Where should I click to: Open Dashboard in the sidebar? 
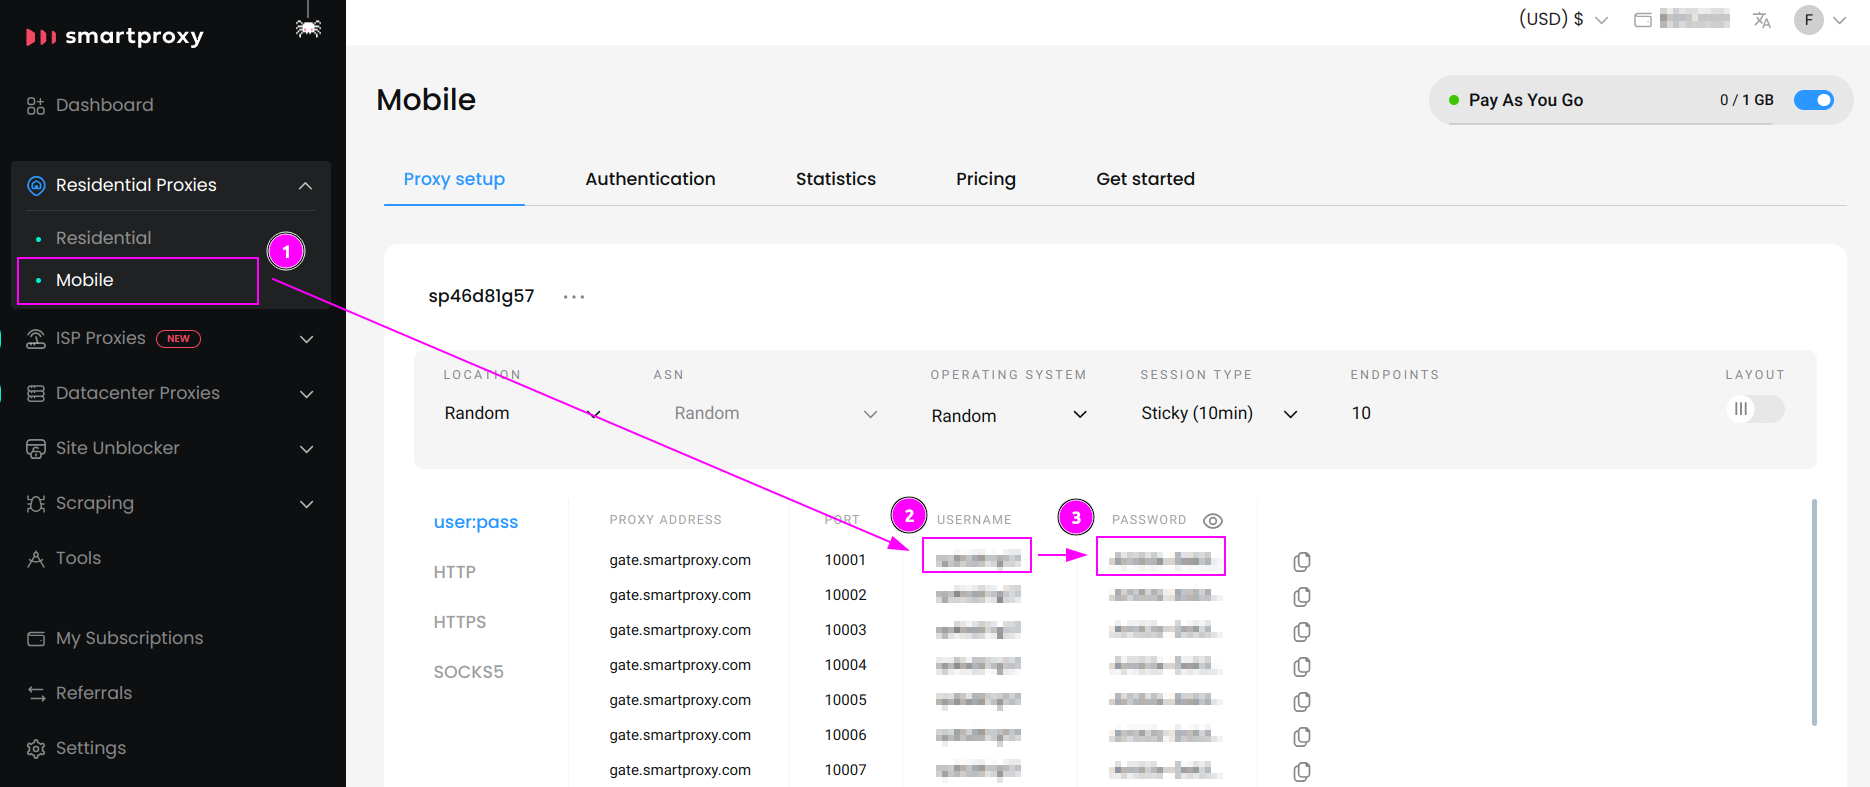click(x=104, y=105)
